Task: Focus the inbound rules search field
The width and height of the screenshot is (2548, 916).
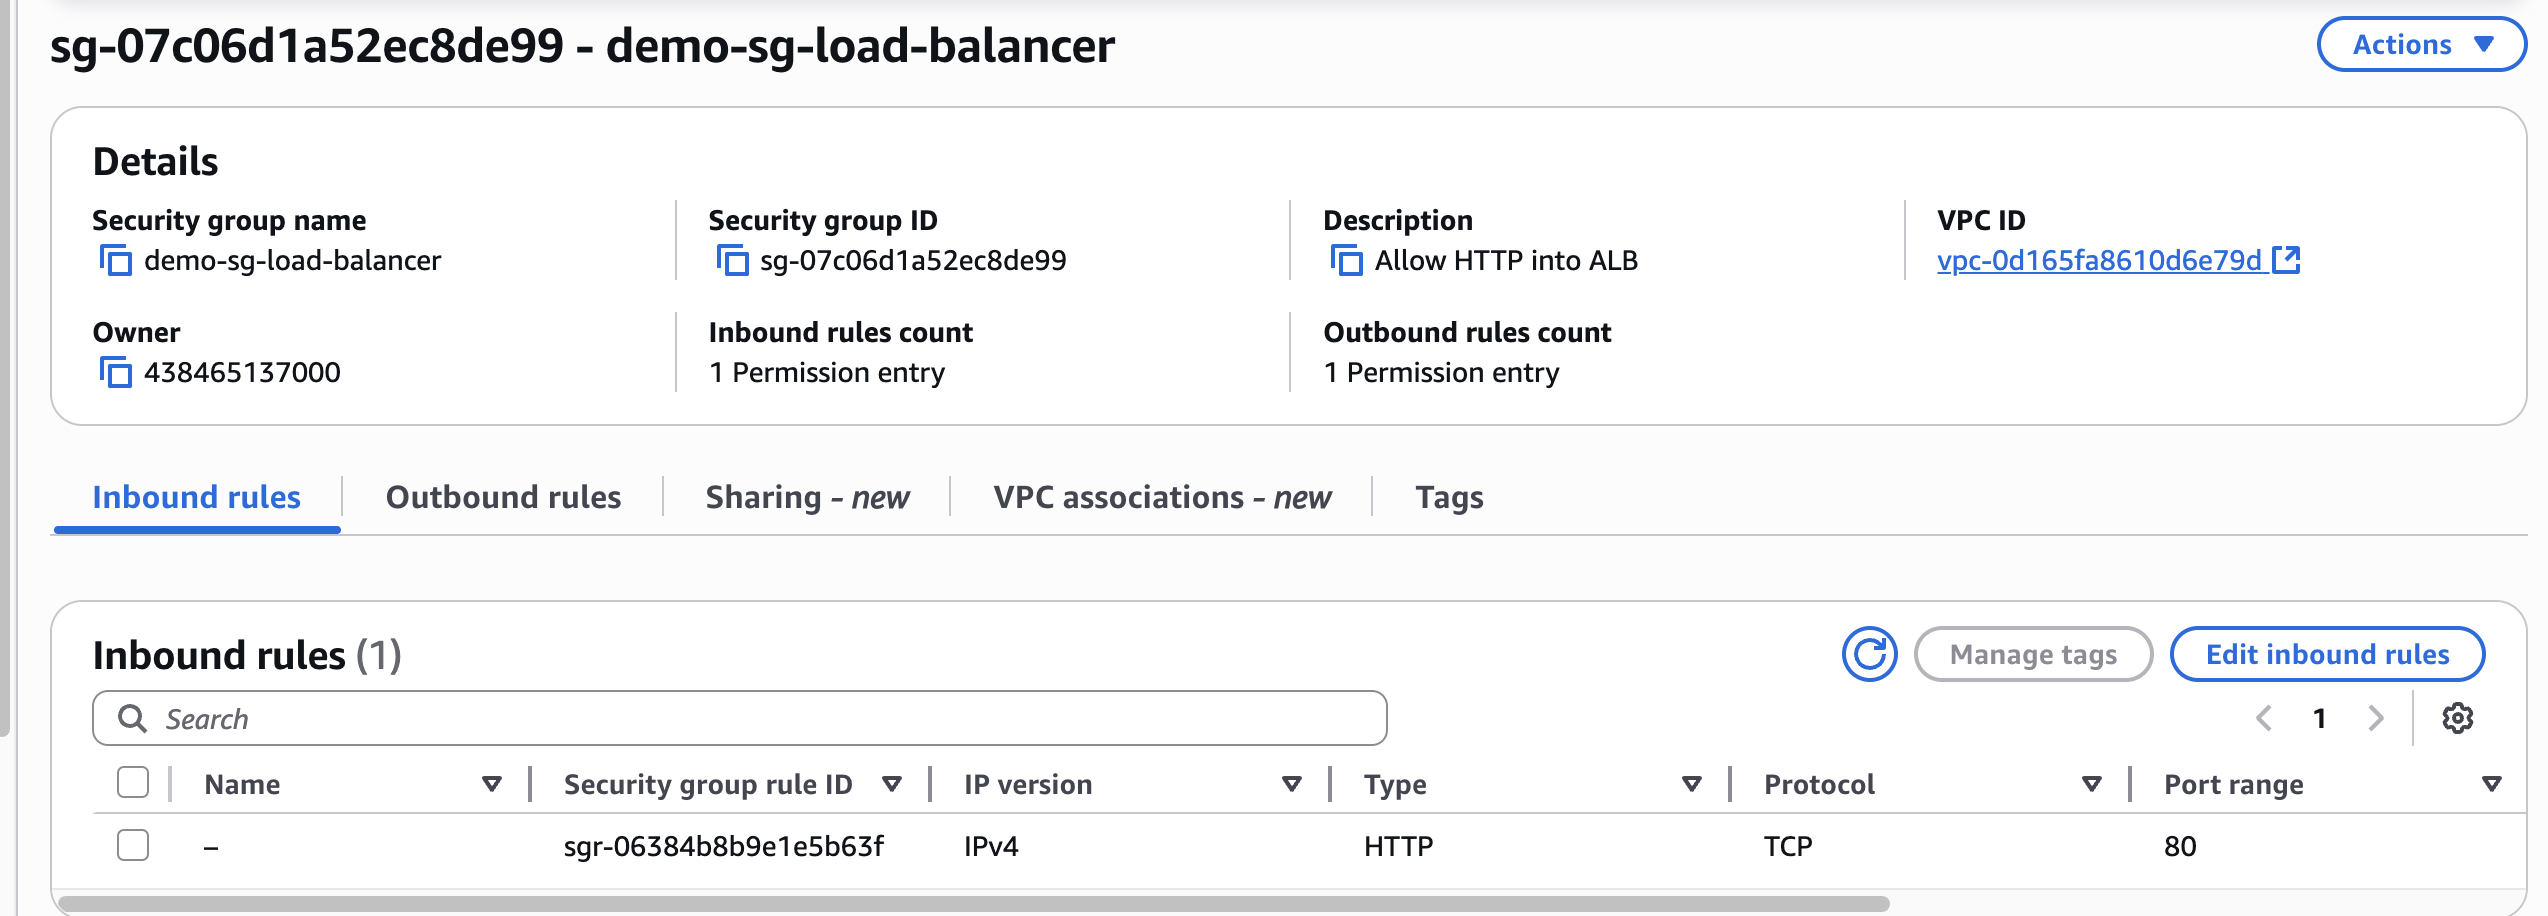Action: [x=740, y=718]
